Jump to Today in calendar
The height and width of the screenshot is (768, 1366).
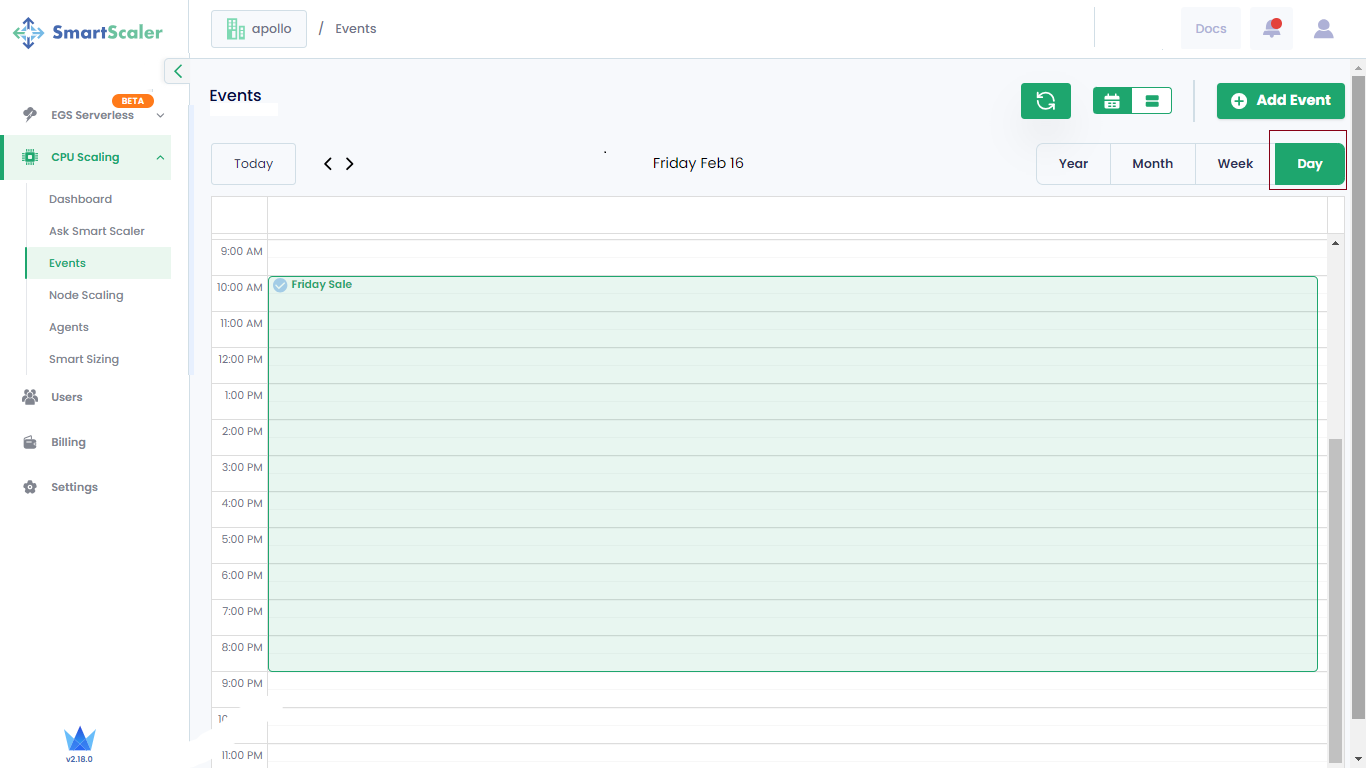[253, 164]
